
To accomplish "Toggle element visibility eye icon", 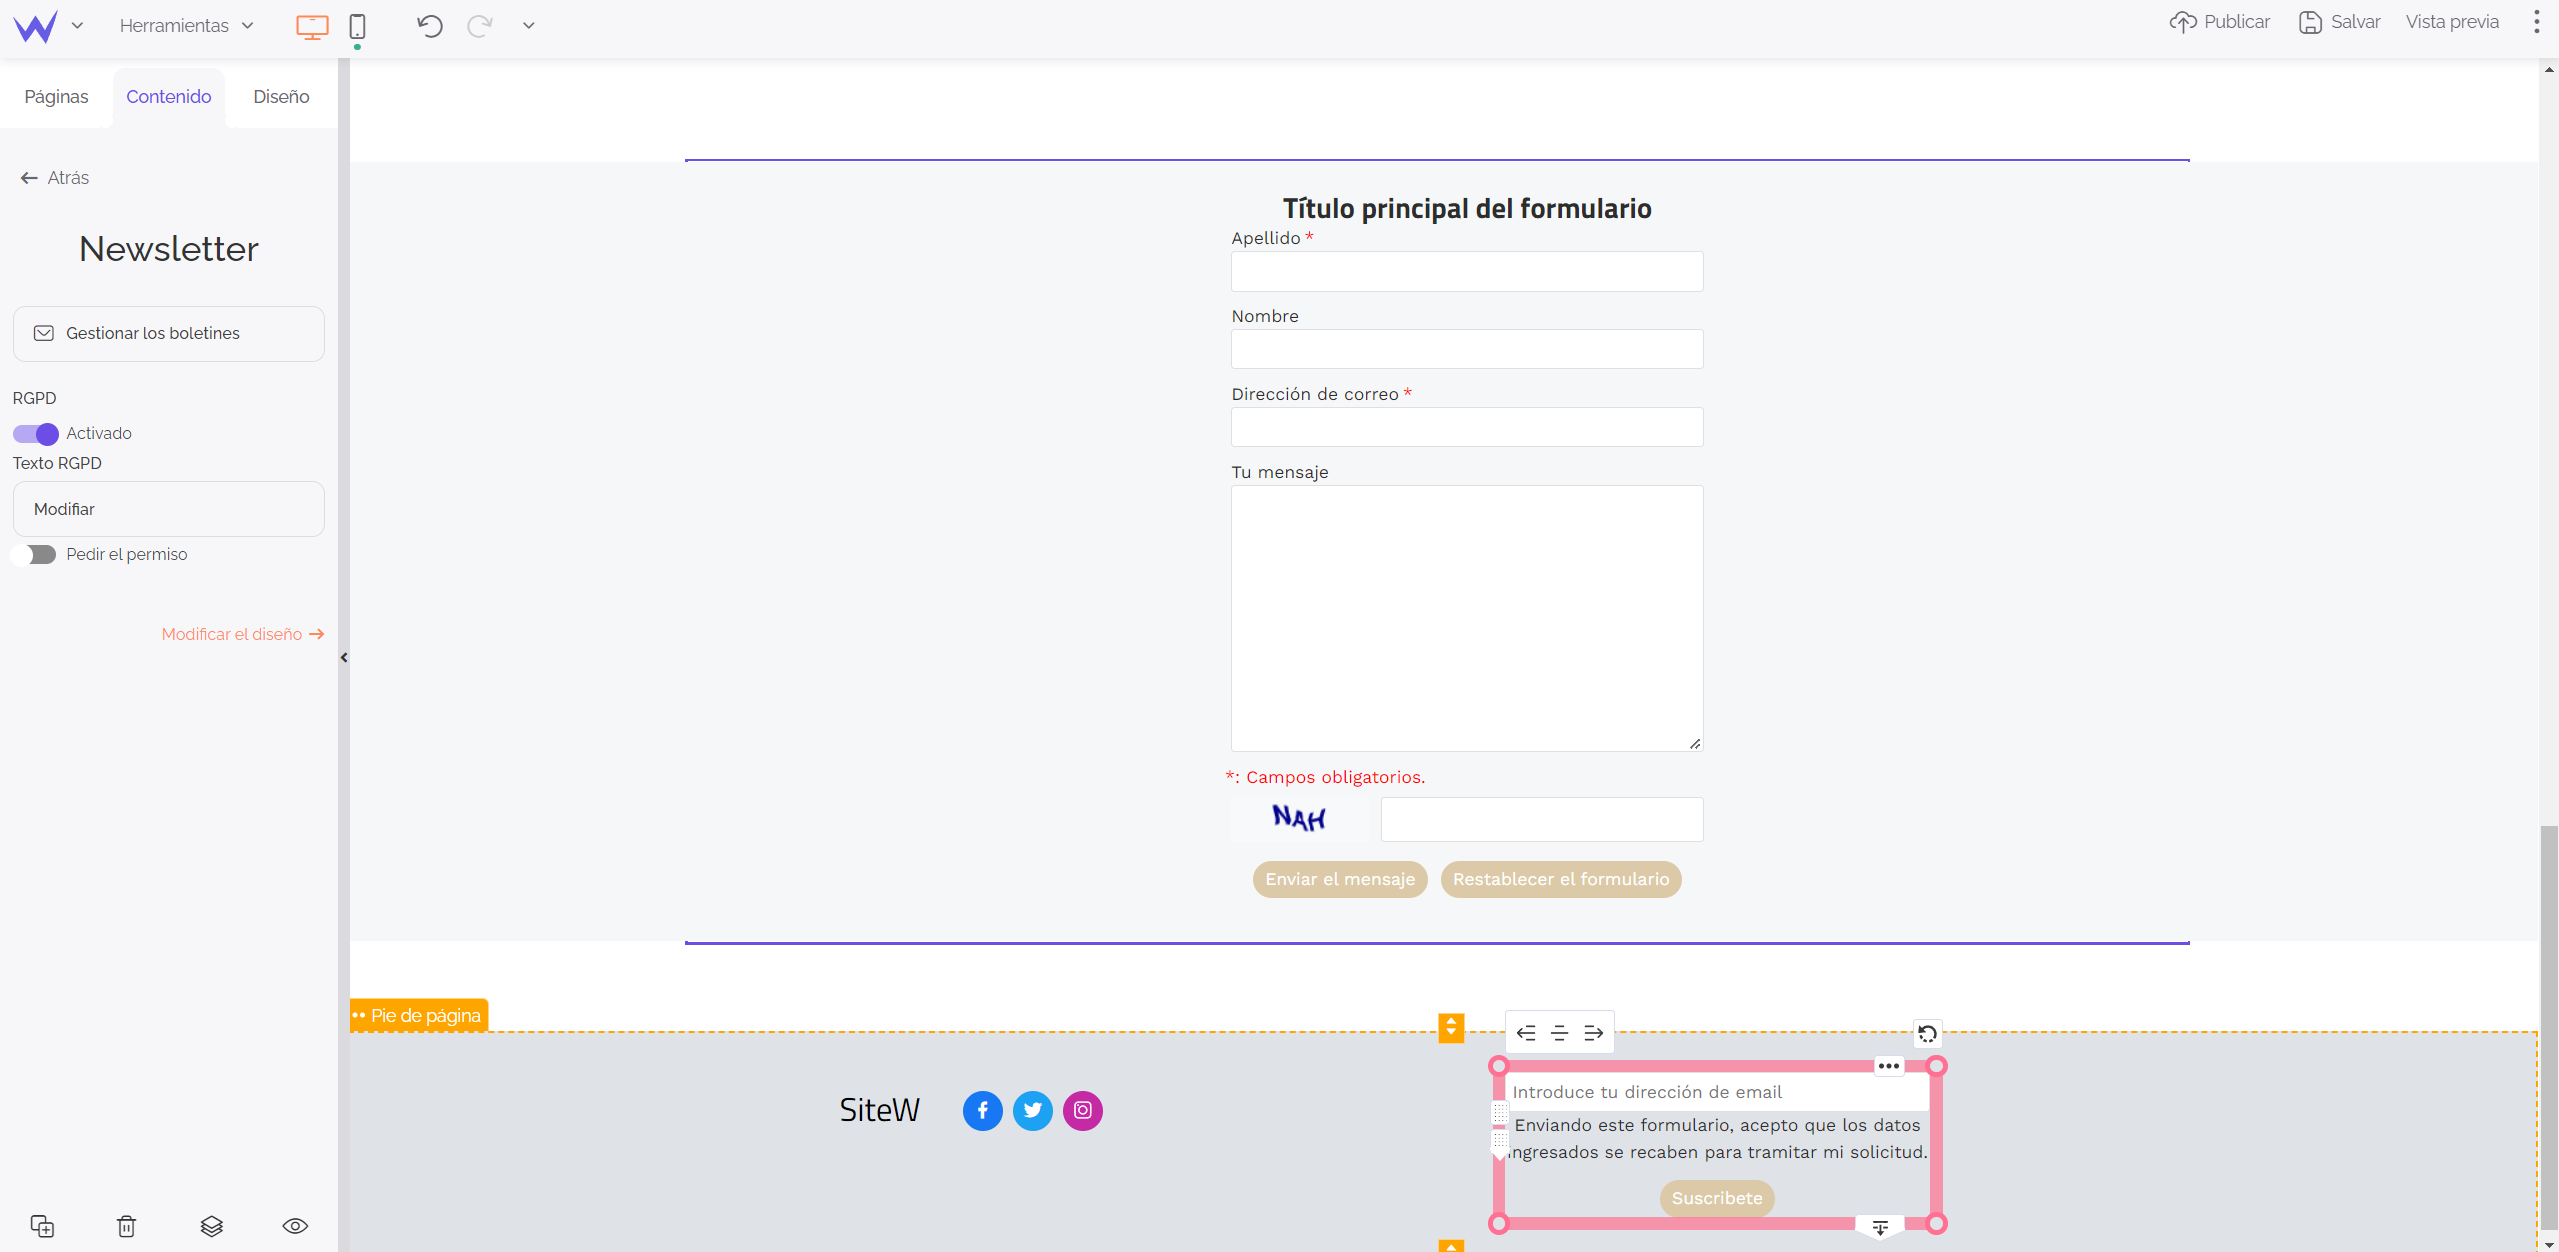I will (295, 1226).
